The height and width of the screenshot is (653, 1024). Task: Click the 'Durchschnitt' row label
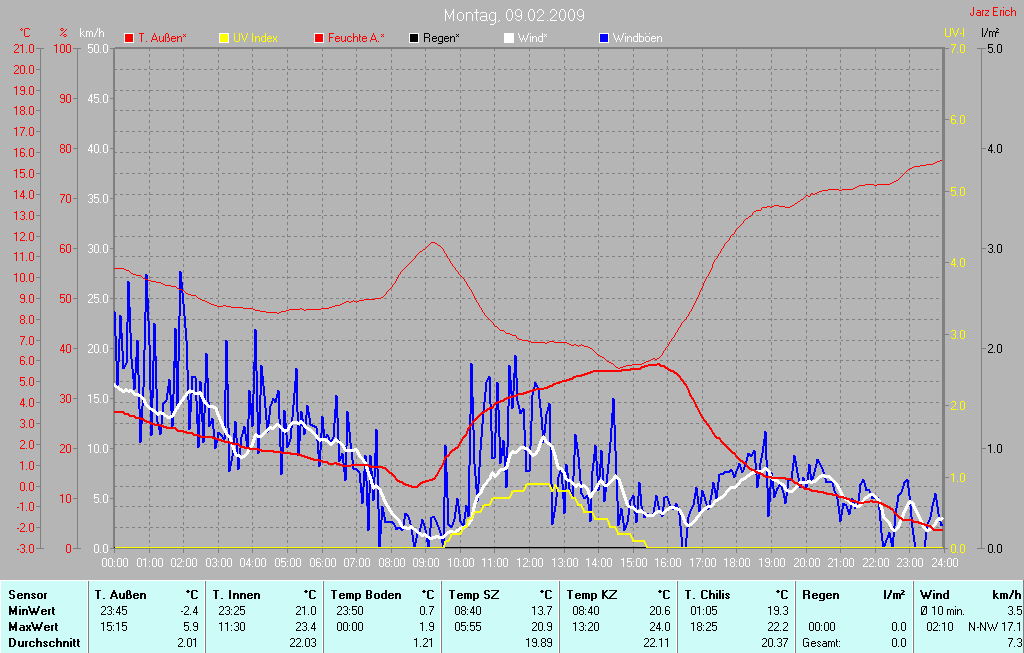(44, 643)
